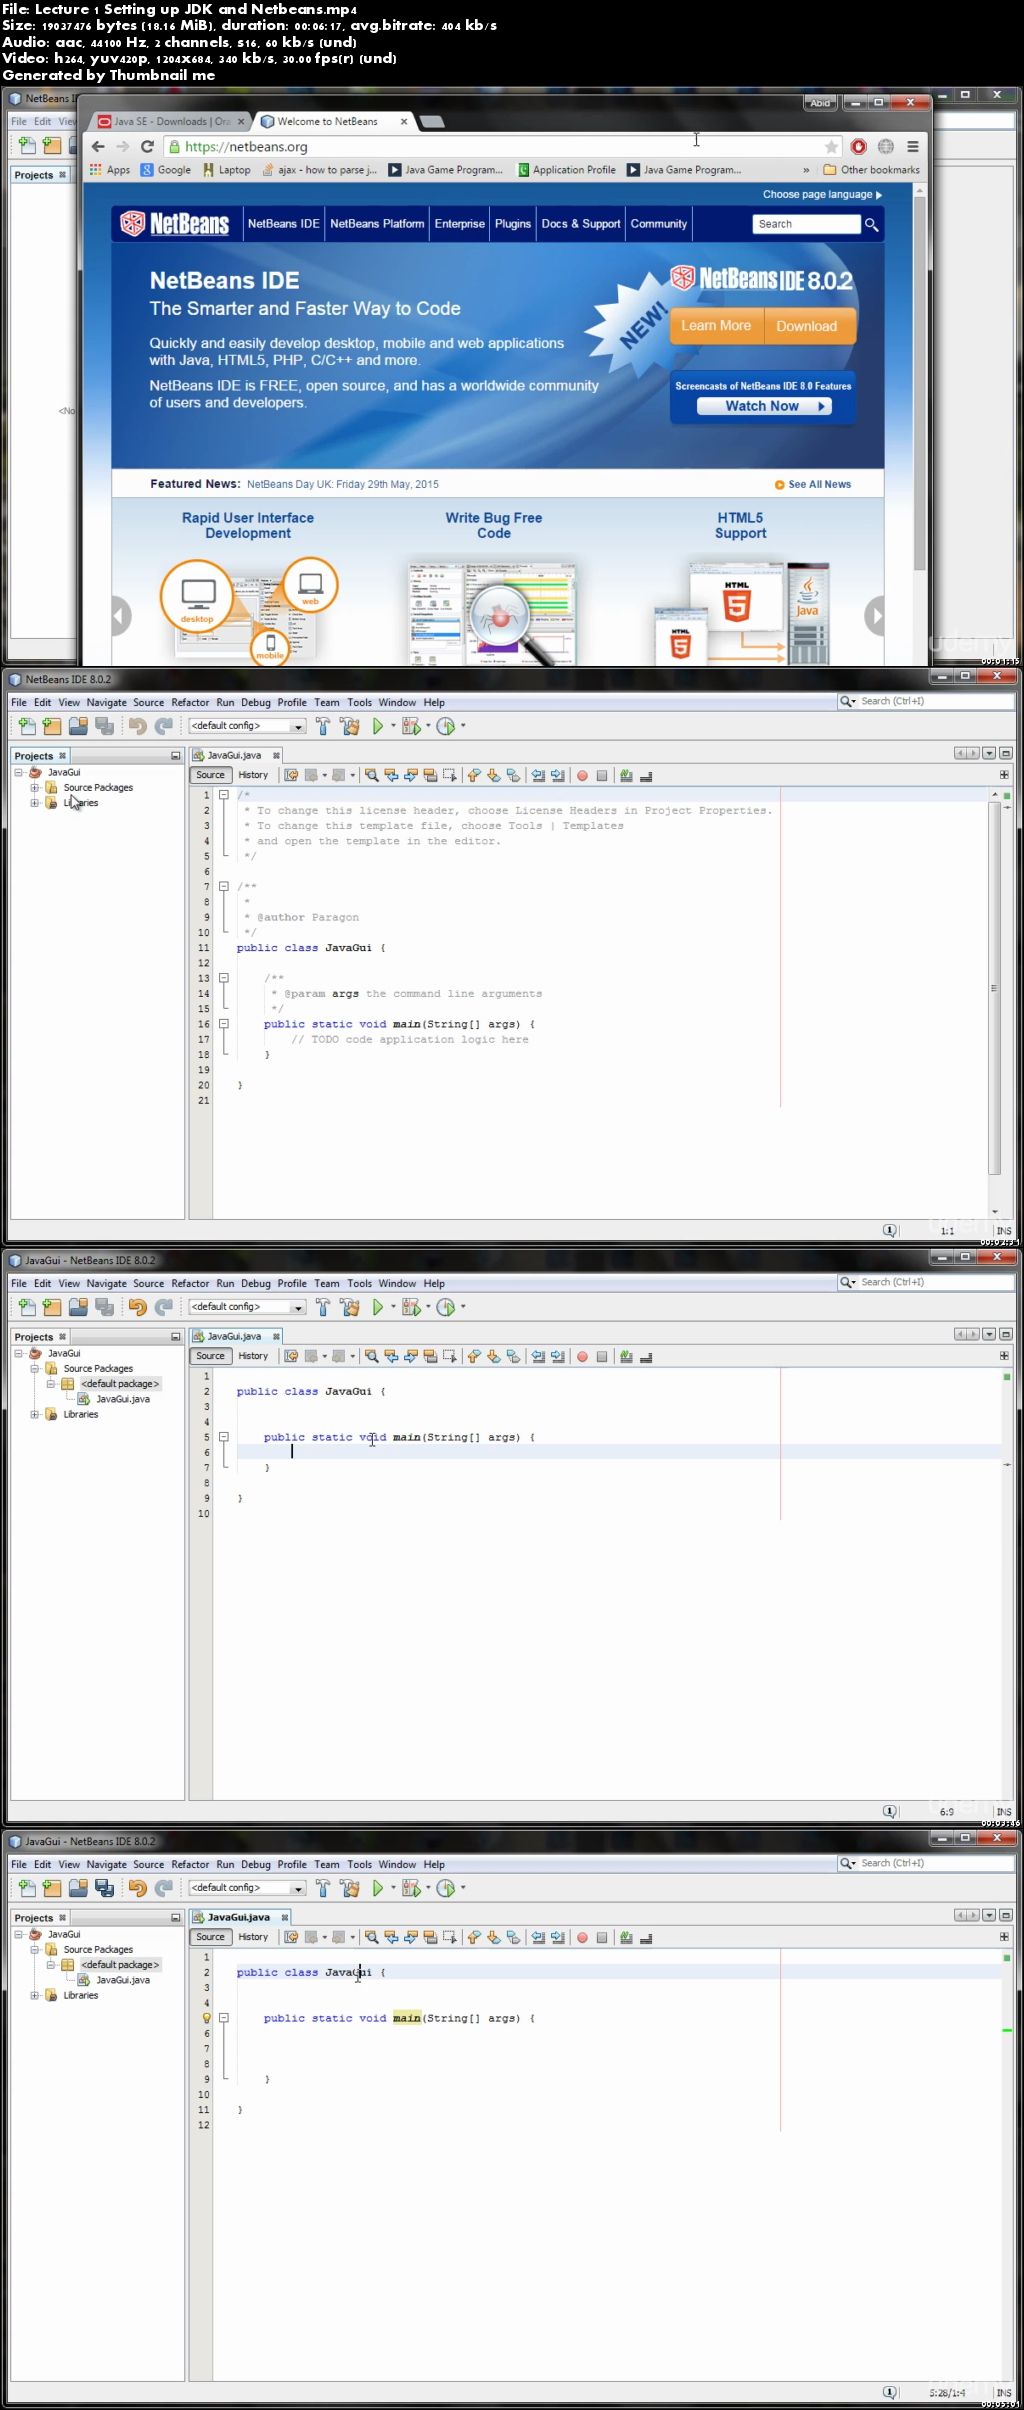Click Search (Ctrl+I) box in 10-line editor window

tap(926, 1282)
